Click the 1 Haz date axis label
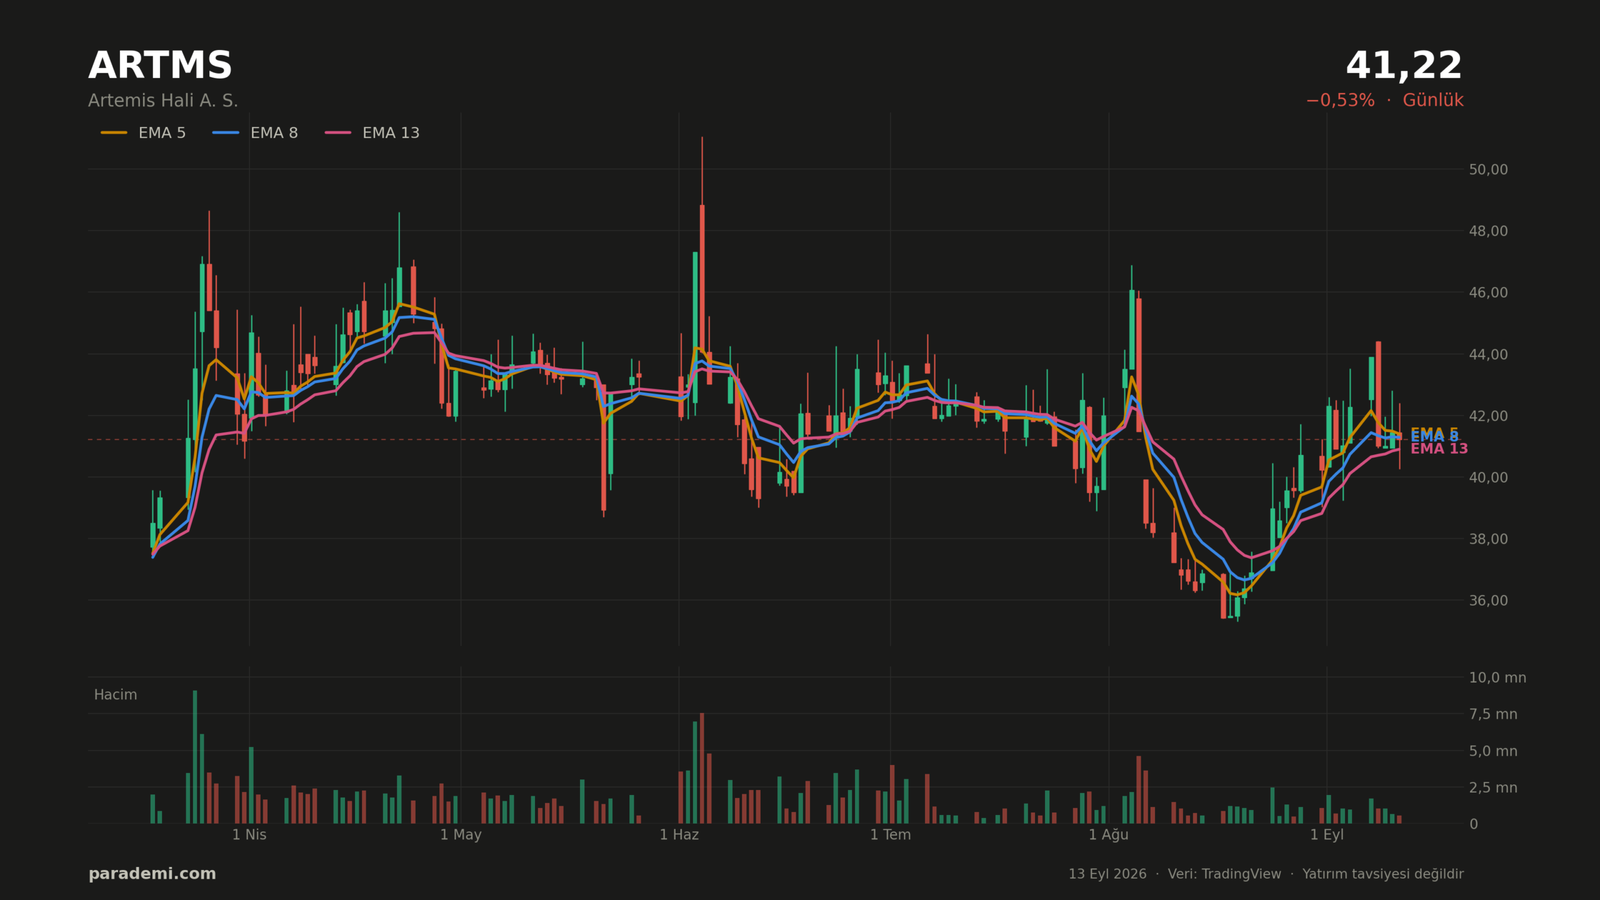1600x900 pixels. pyautogui.click(x=679, y=835)
